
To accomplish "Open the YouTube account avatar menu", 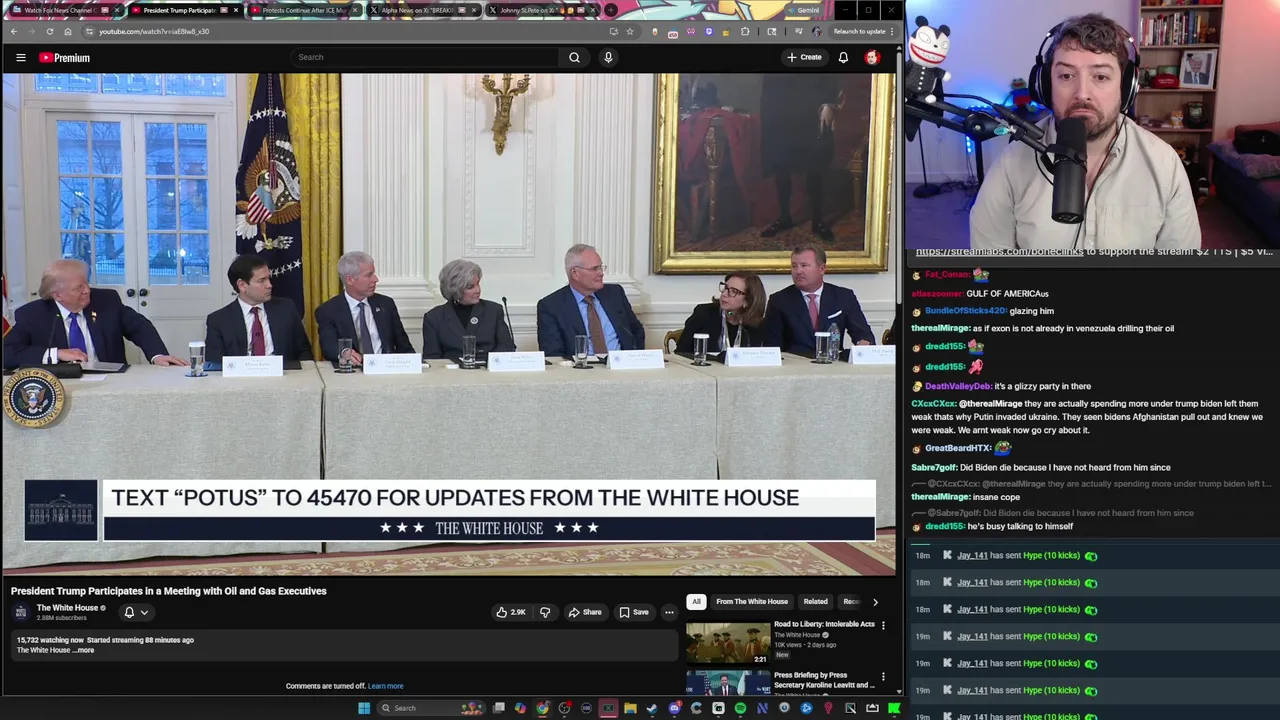I will 872,57.
